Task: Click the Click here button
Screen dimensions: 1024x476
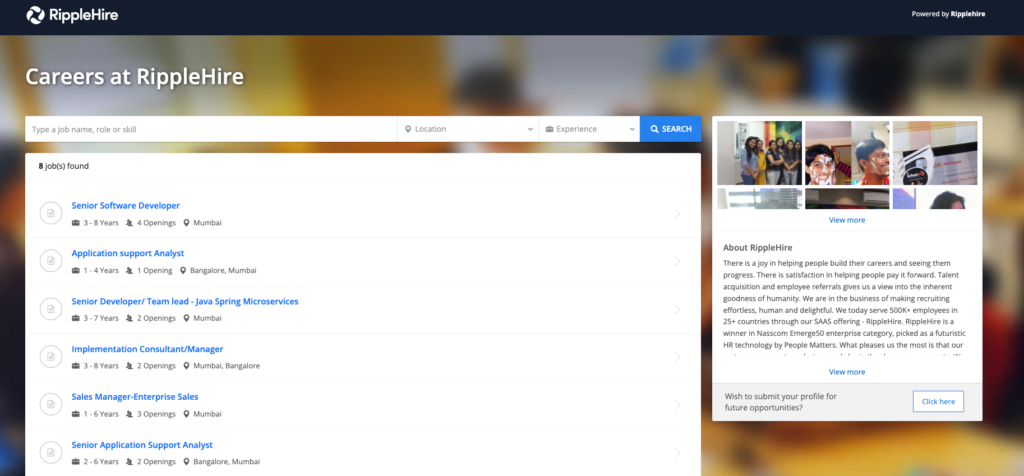Action: 938,402
